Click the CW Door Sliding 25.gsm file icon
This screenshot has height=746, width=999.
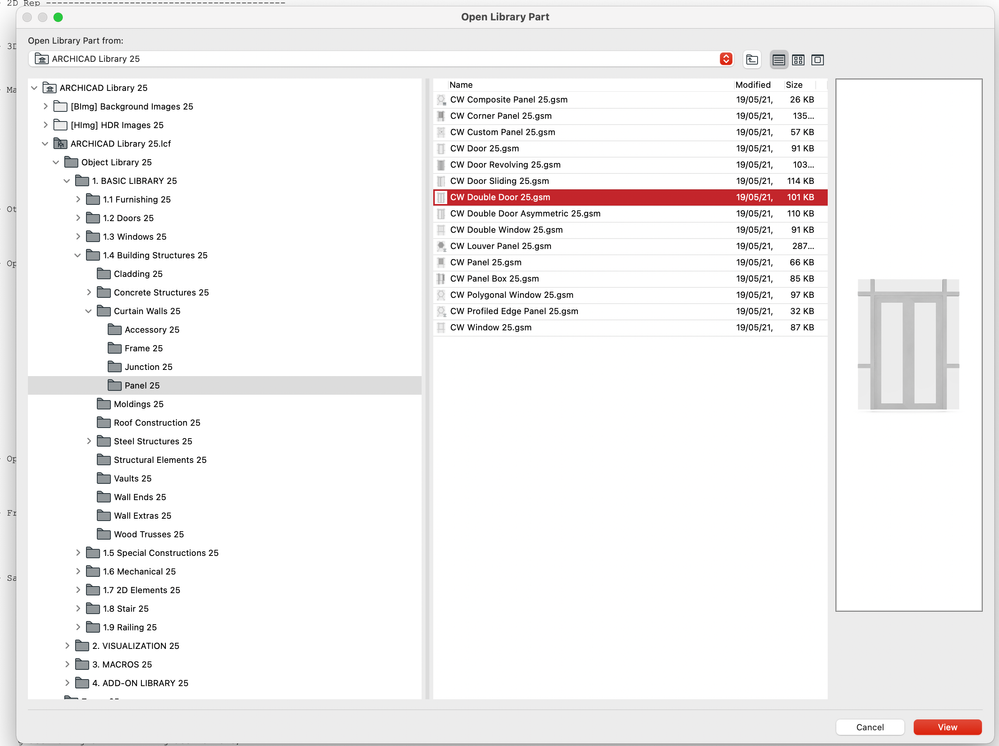441,181
